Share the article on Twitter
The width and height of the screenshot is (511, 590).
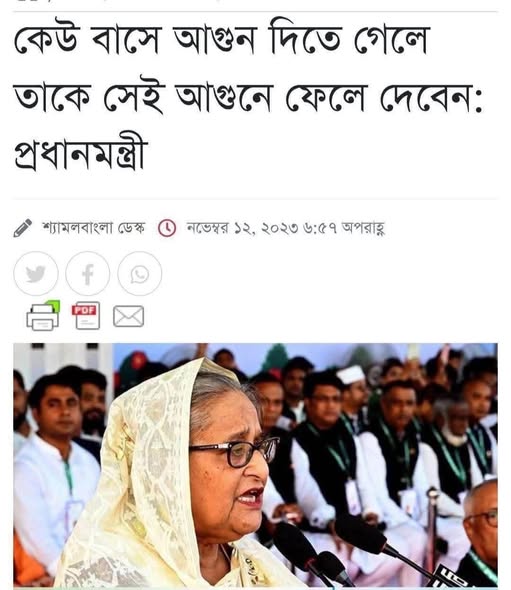[36, 274]
